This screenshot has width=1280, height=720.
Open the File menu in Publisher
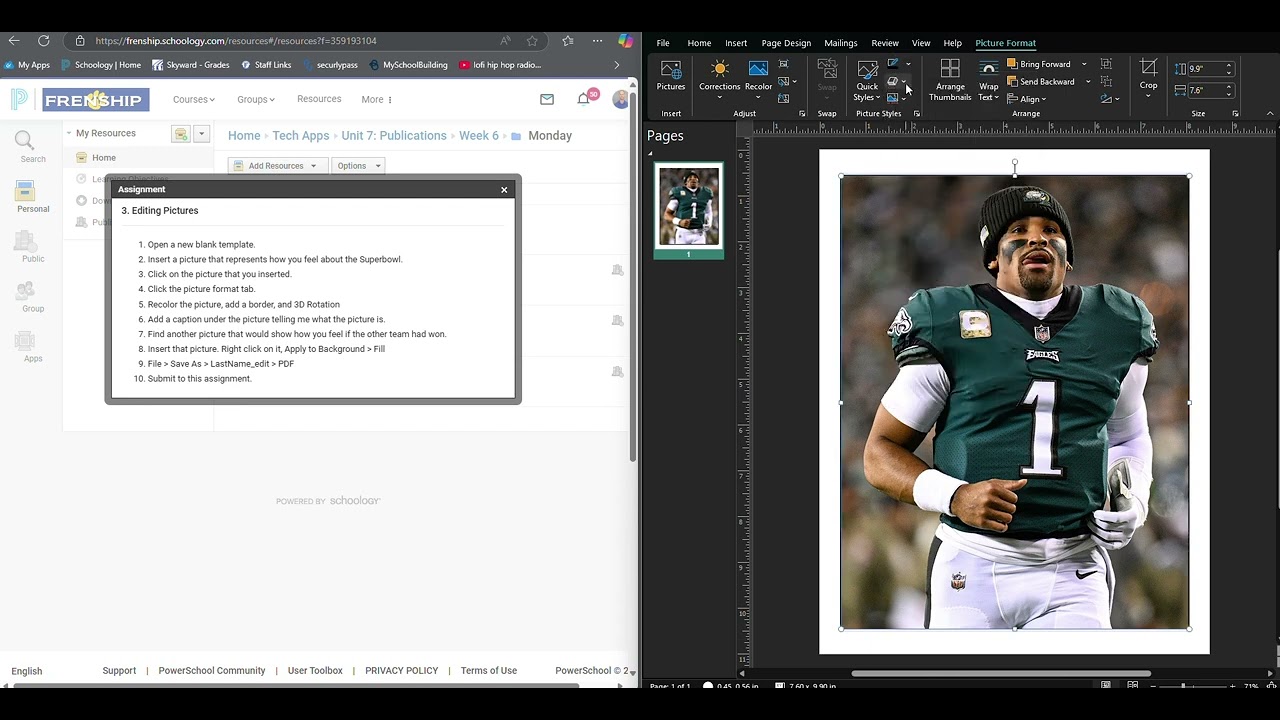[x=663, y=43]
